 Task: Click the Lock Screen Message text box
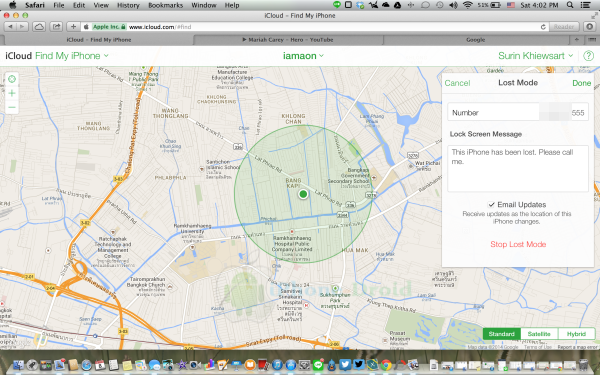click(x=518, y=168)
